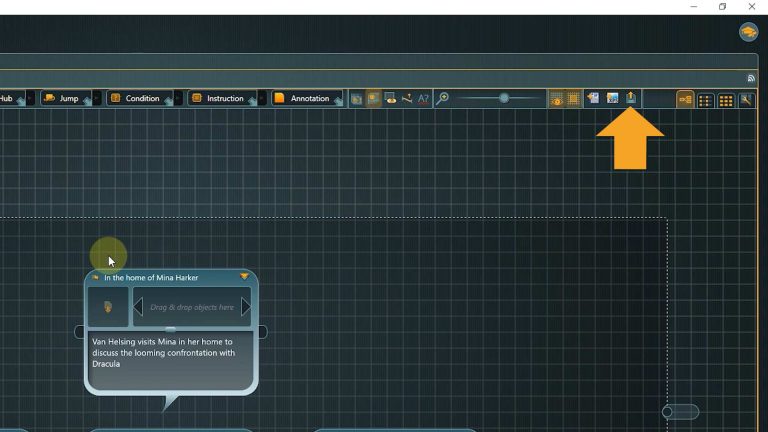Screen dimensions: 768x432
Task: Expand the node's orange dropdown triangle
Action: (244, 277)
